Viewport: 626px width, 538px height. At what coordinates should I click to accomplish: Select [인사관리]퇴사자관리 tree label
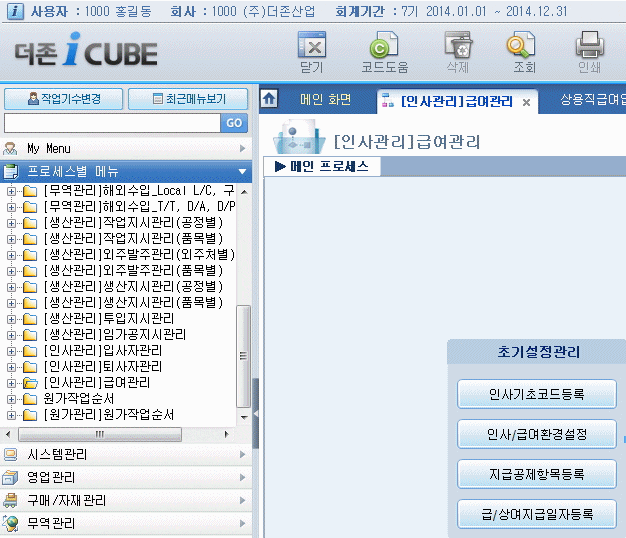pyautogui.click(x=103, y=367)
